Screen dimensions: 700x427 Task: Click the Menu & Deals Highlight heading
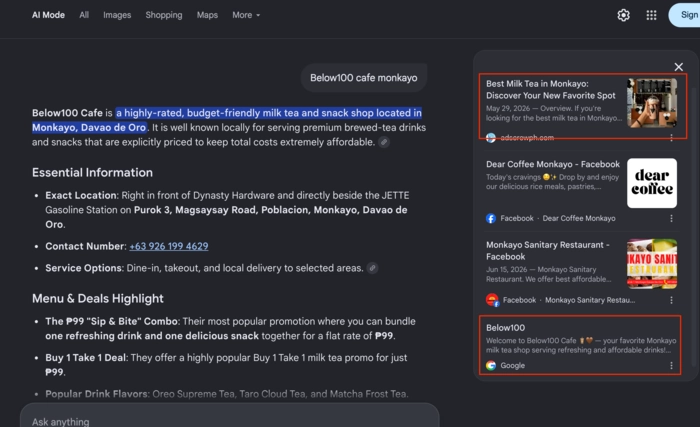tap(98, 298)
